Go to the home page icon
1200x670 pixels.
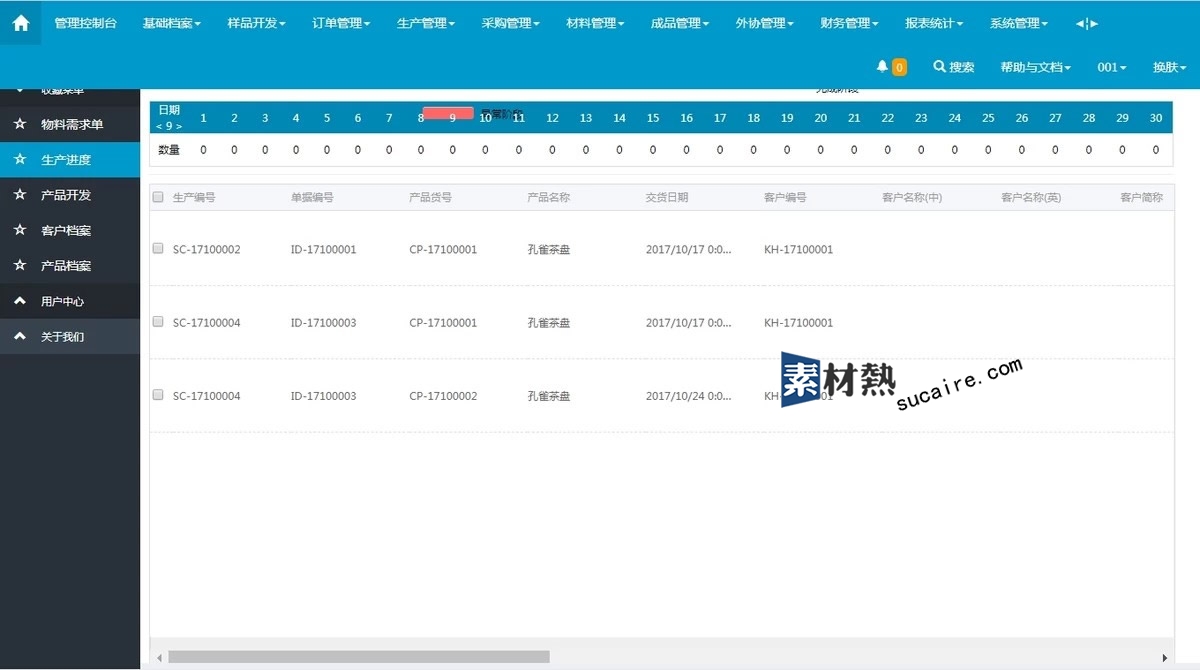pos(20,22)
